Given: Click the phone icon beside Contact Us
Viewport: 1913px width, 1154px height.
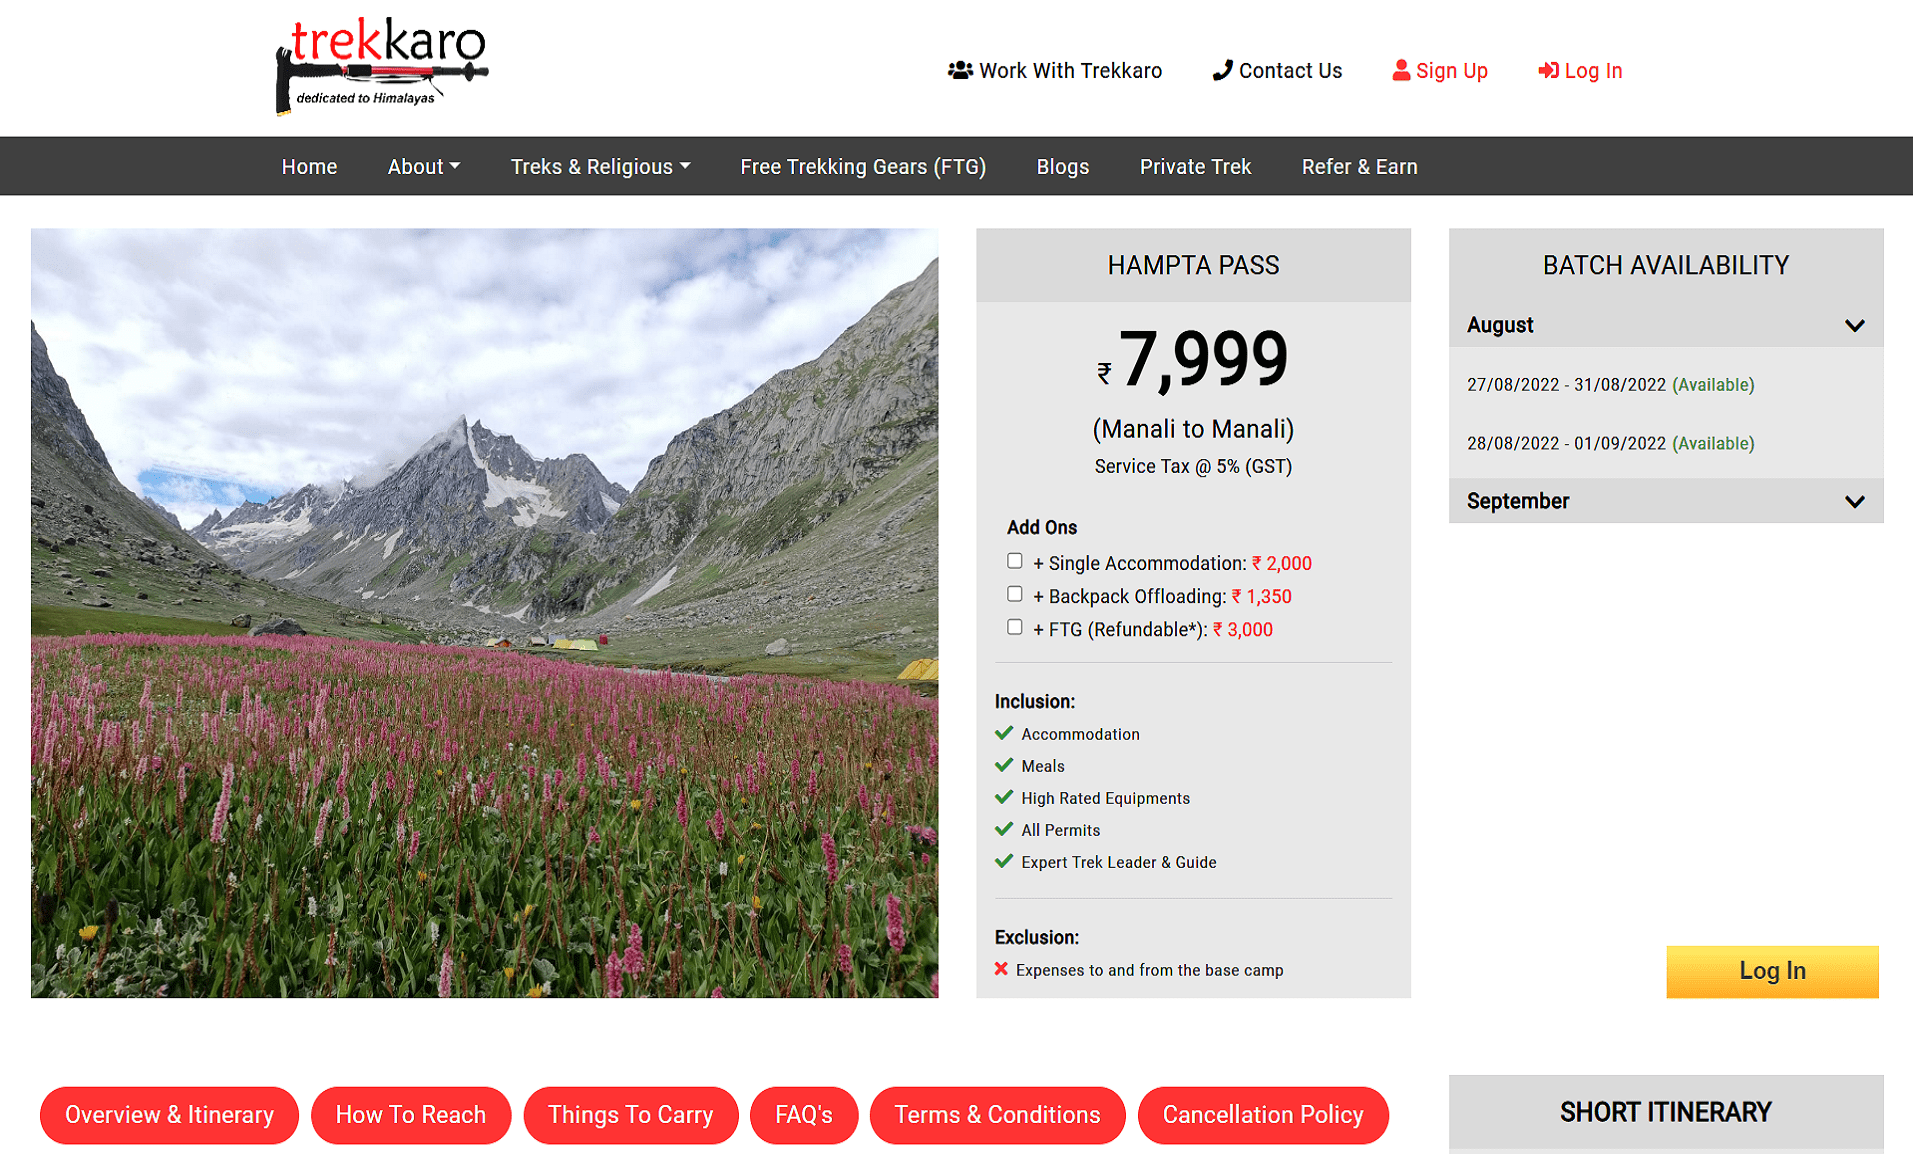Looking at the screenshot, I should (1222, 70).
